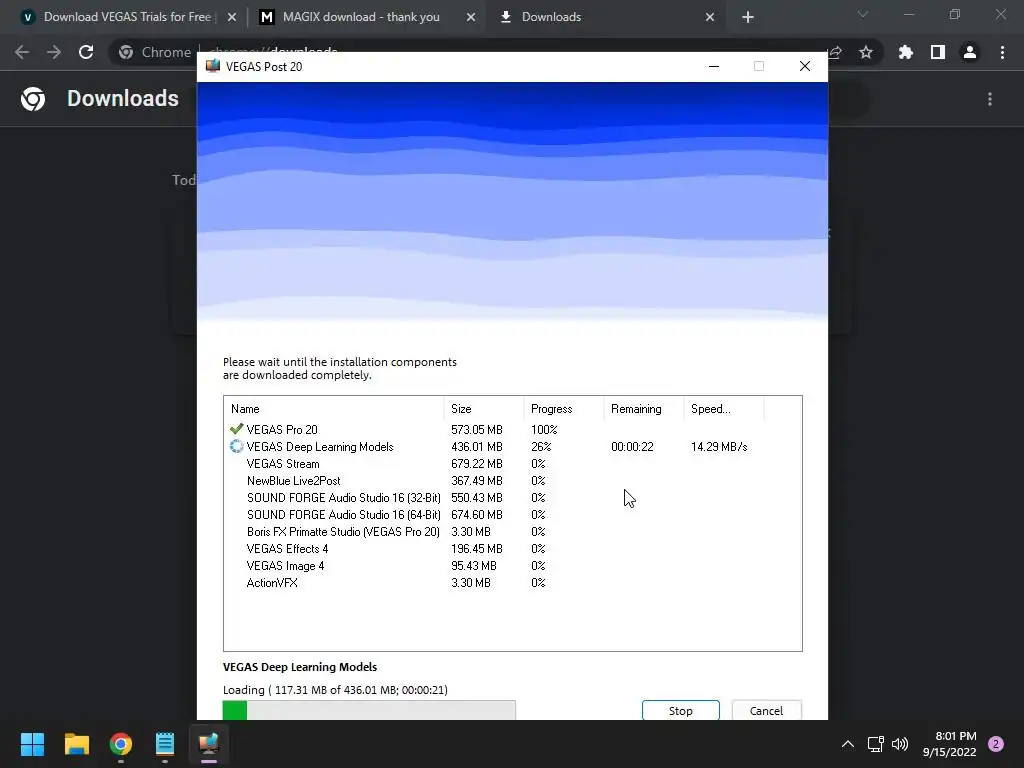Open Notepad from the taskbar
The image size is (1024, 768).
click(165, 744)
